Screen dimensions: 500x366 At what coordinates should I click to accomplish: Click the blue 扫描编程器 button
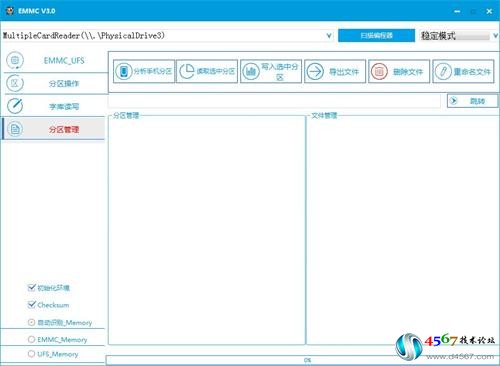pos(376,35)
